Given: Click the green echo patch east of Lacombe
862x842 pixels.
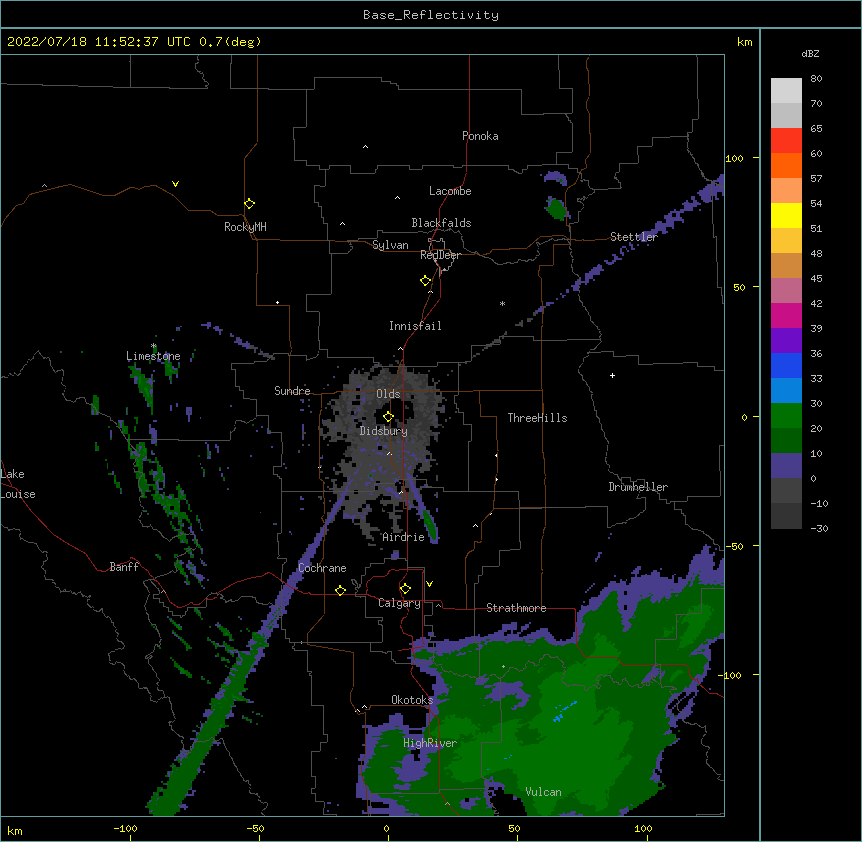Looking at the screenshot, I should (x=556, y=209).
